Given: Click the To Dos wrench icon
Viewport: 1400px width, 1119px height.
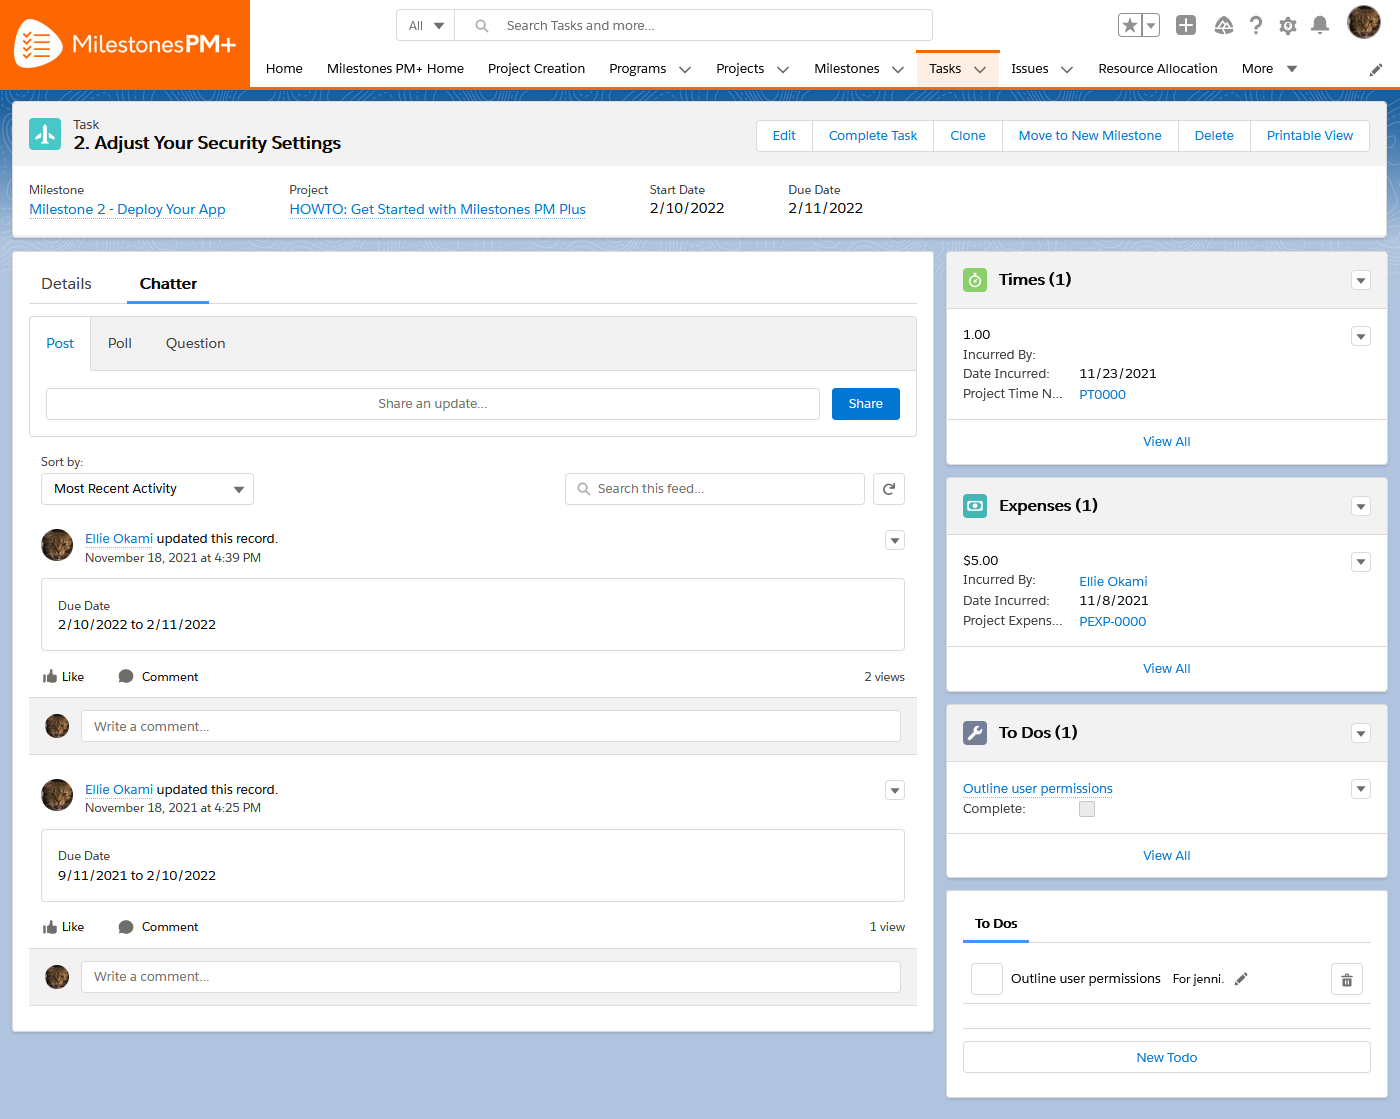Looking at the screenshot, I should pyautogui.click(x=975, y=733).
